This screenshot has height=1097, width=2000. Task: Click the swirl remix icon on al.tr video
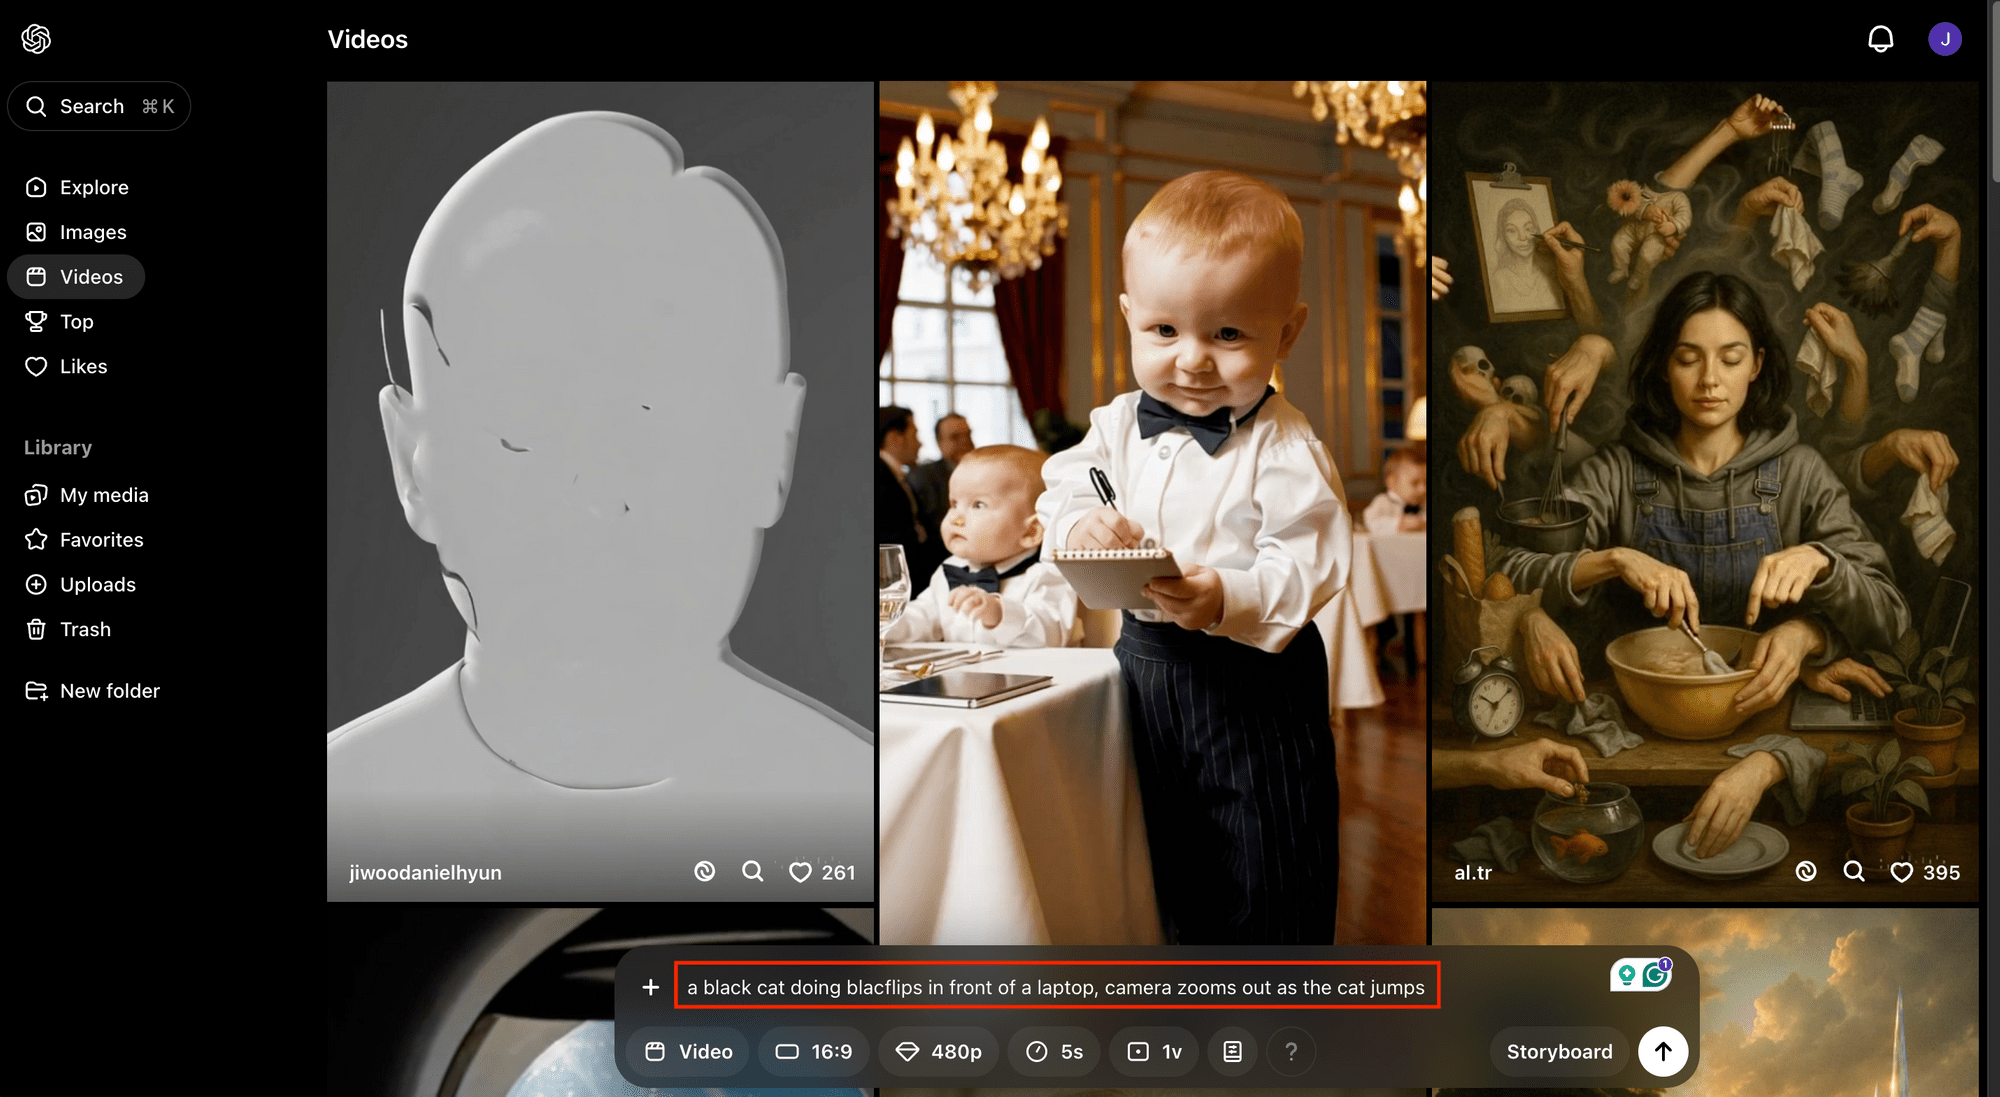(x=1806, y=872)
